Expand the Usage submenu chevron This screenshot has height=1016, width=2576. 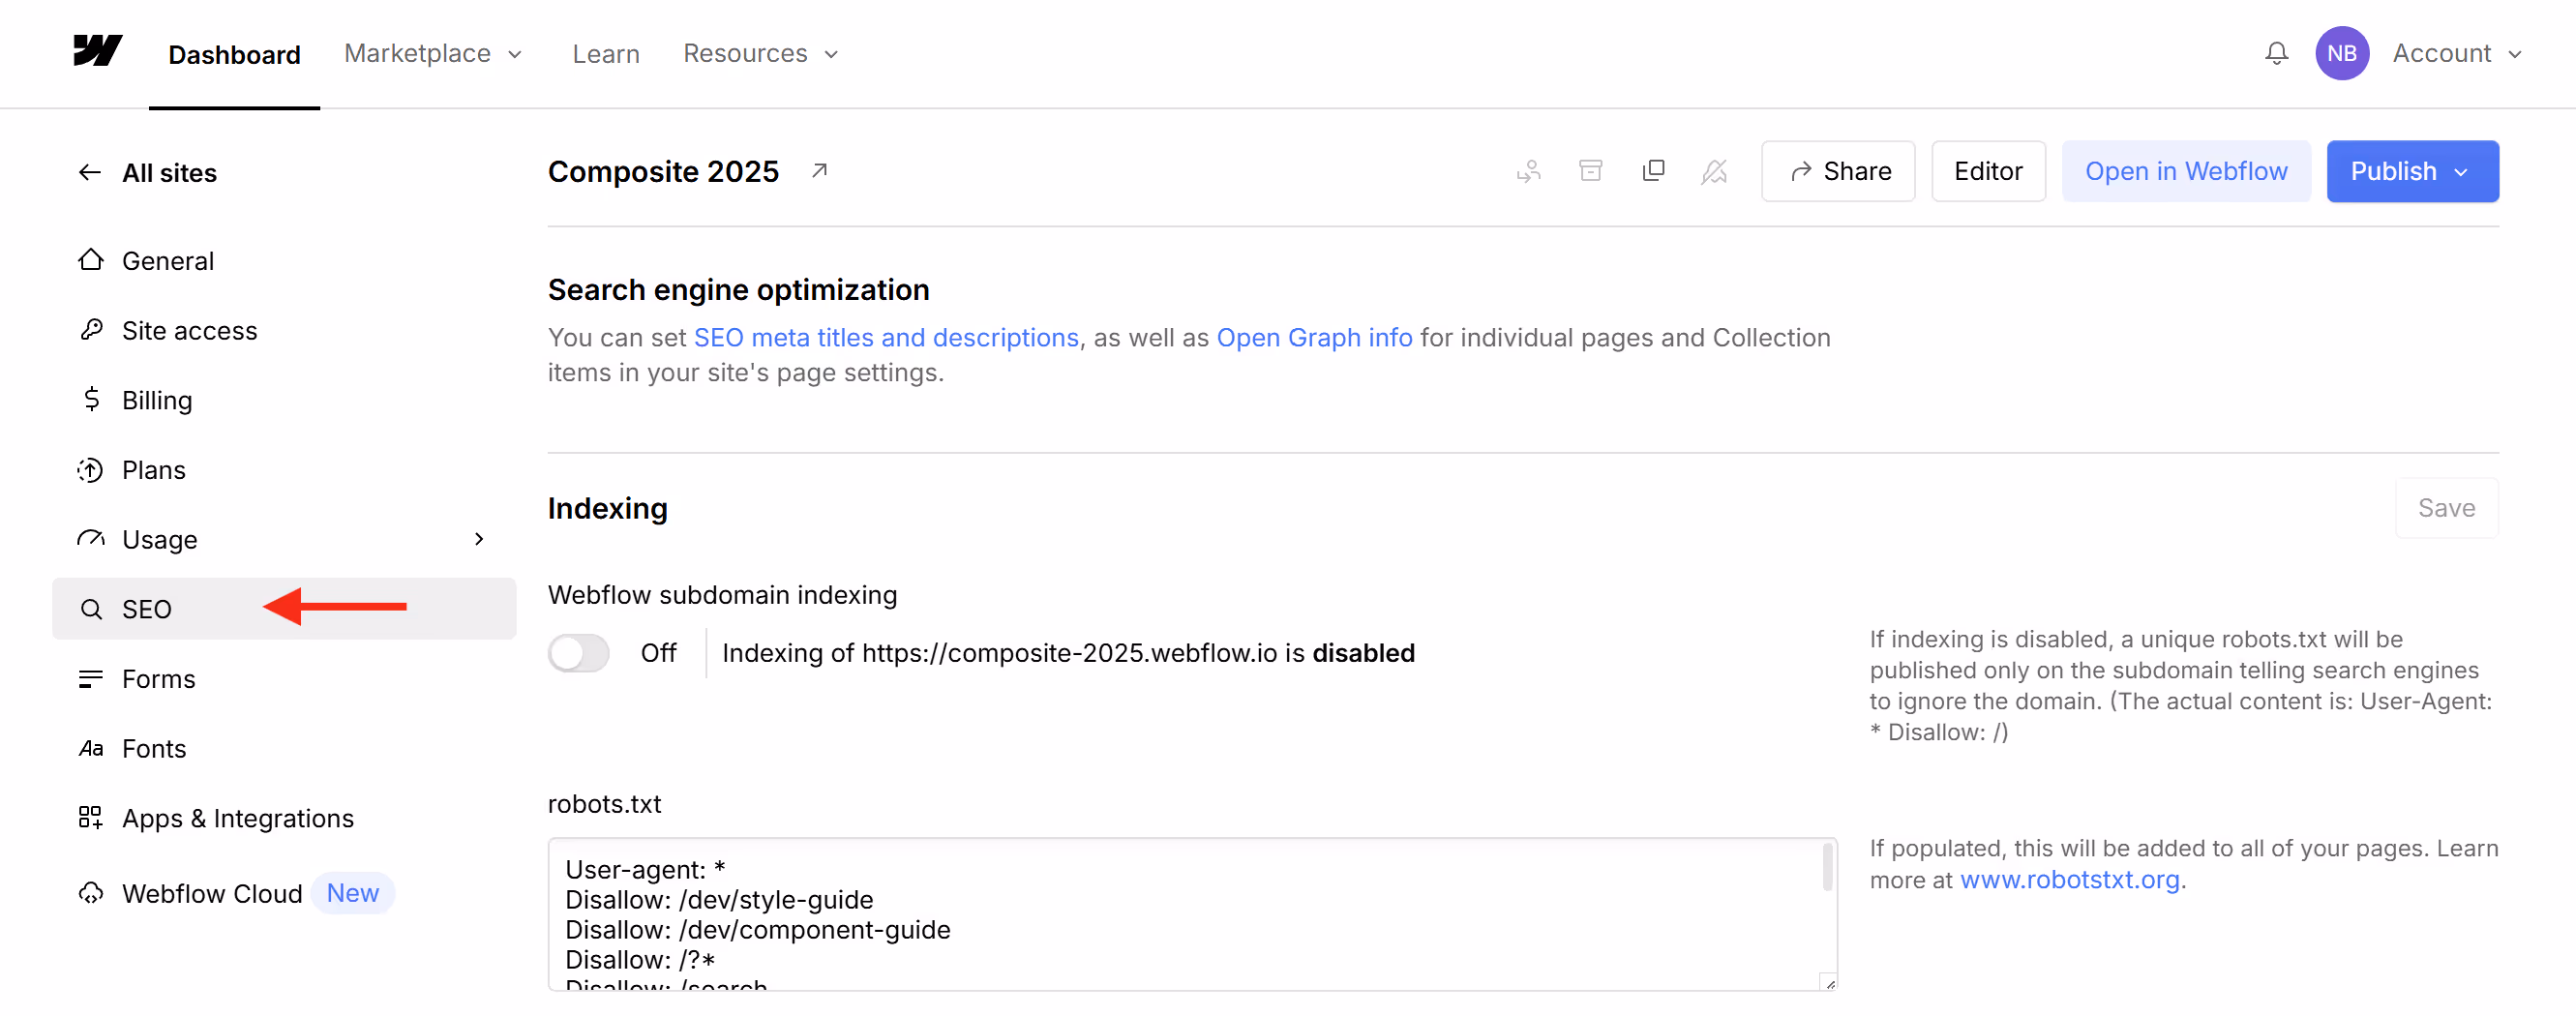(479, 539)
